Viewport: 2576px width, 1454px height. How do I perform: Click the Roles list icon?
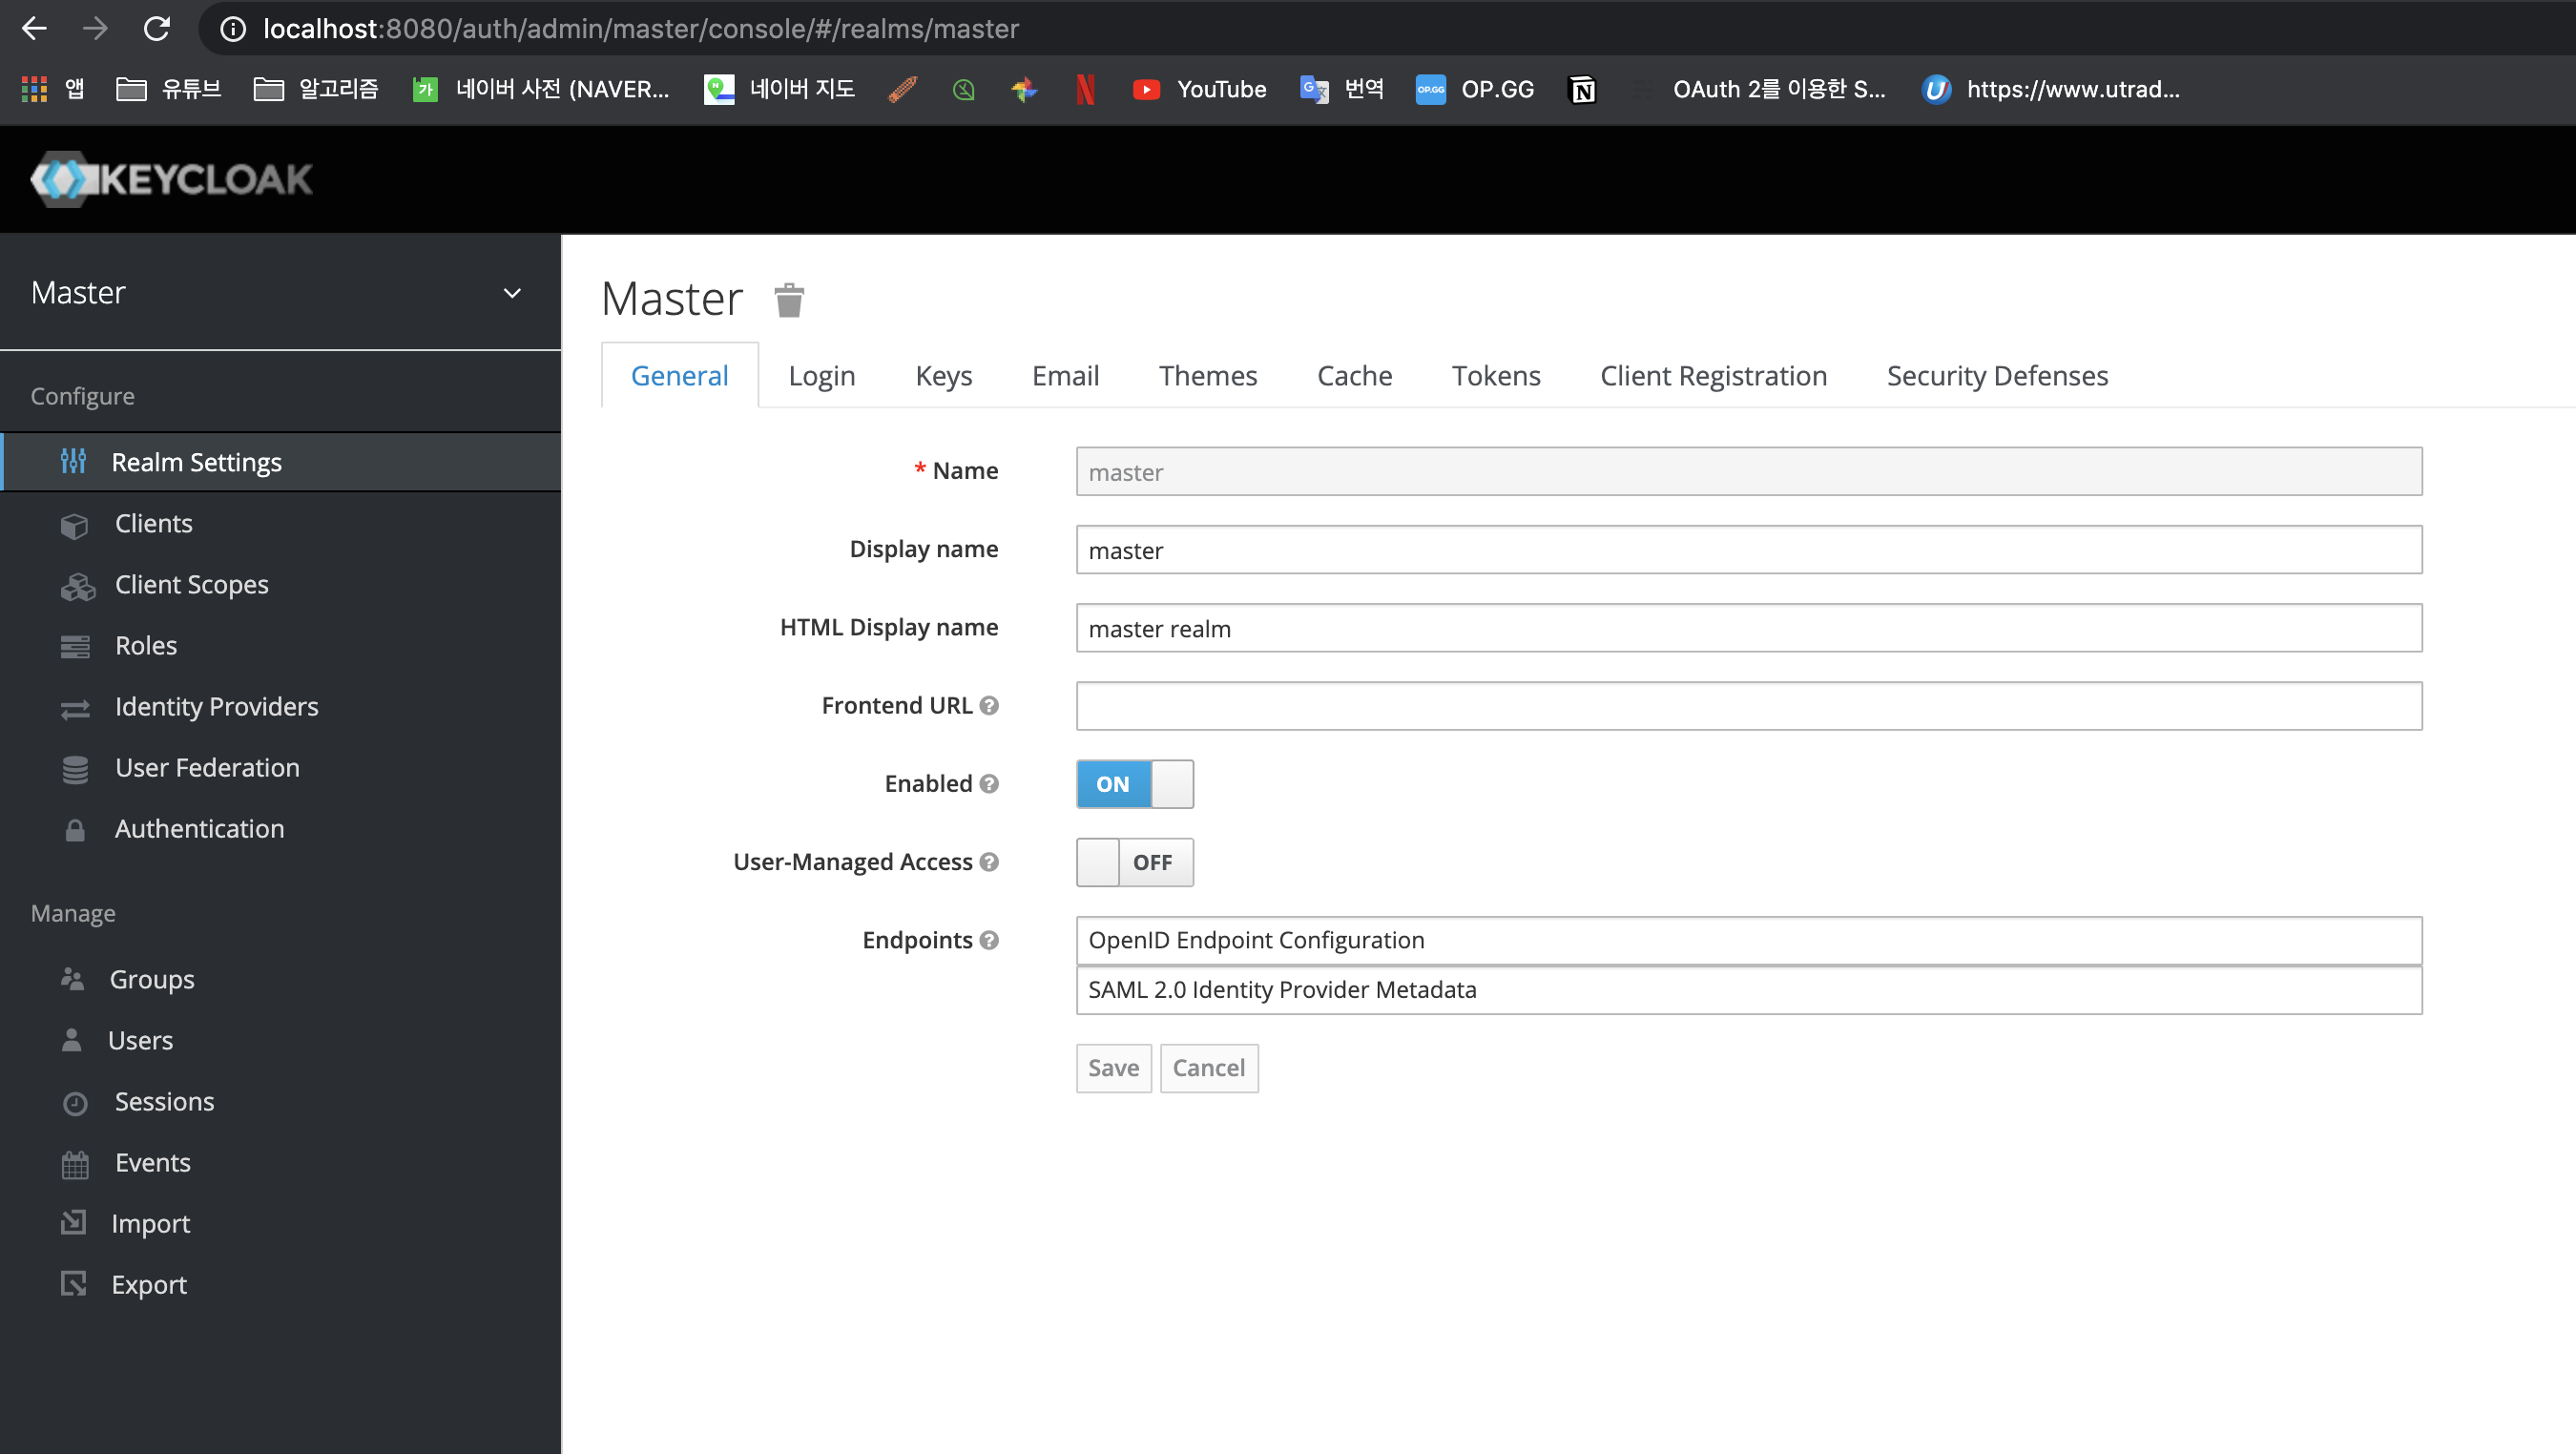tap(75, 647)
